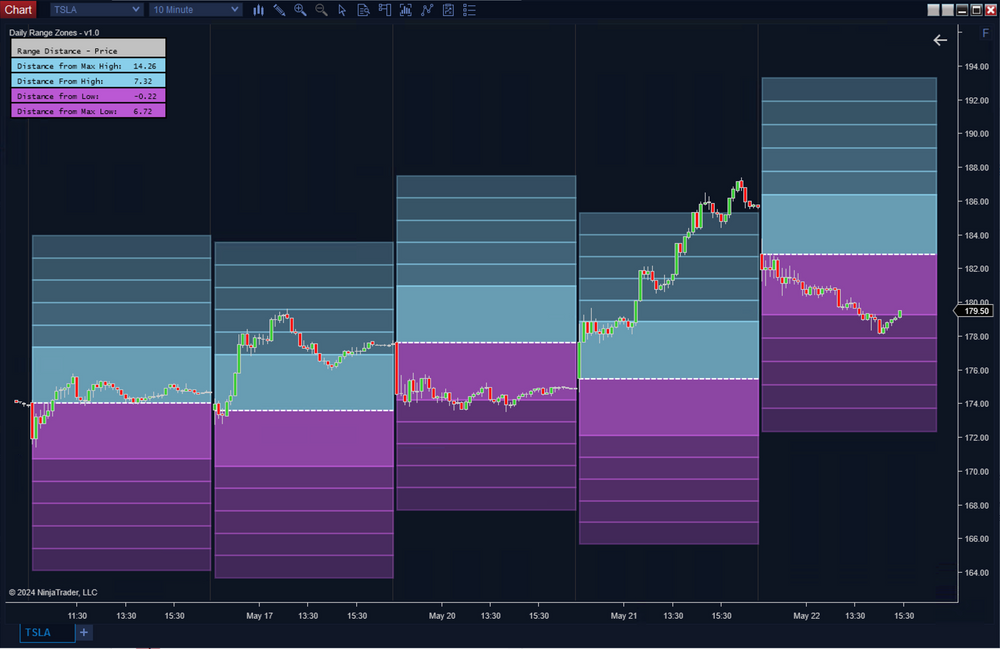This screenshot has height=649, width=1000.
Task: Select the cursor pointer tool
Action: pos(342,9)
